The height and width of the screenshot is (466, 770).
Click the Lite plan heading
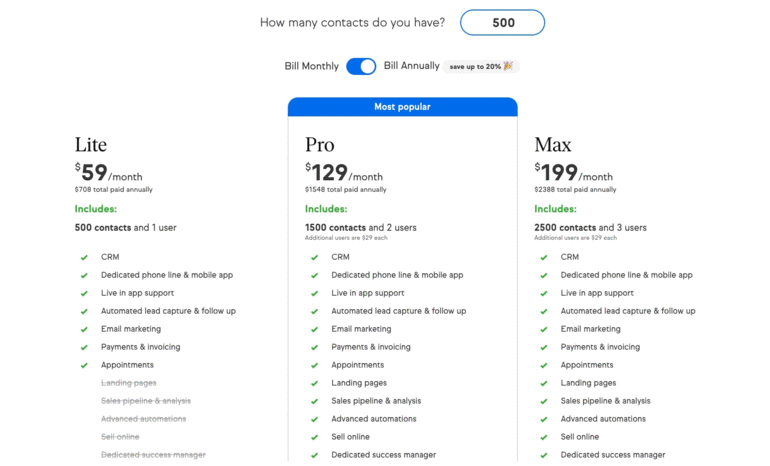tap(91, 145)
